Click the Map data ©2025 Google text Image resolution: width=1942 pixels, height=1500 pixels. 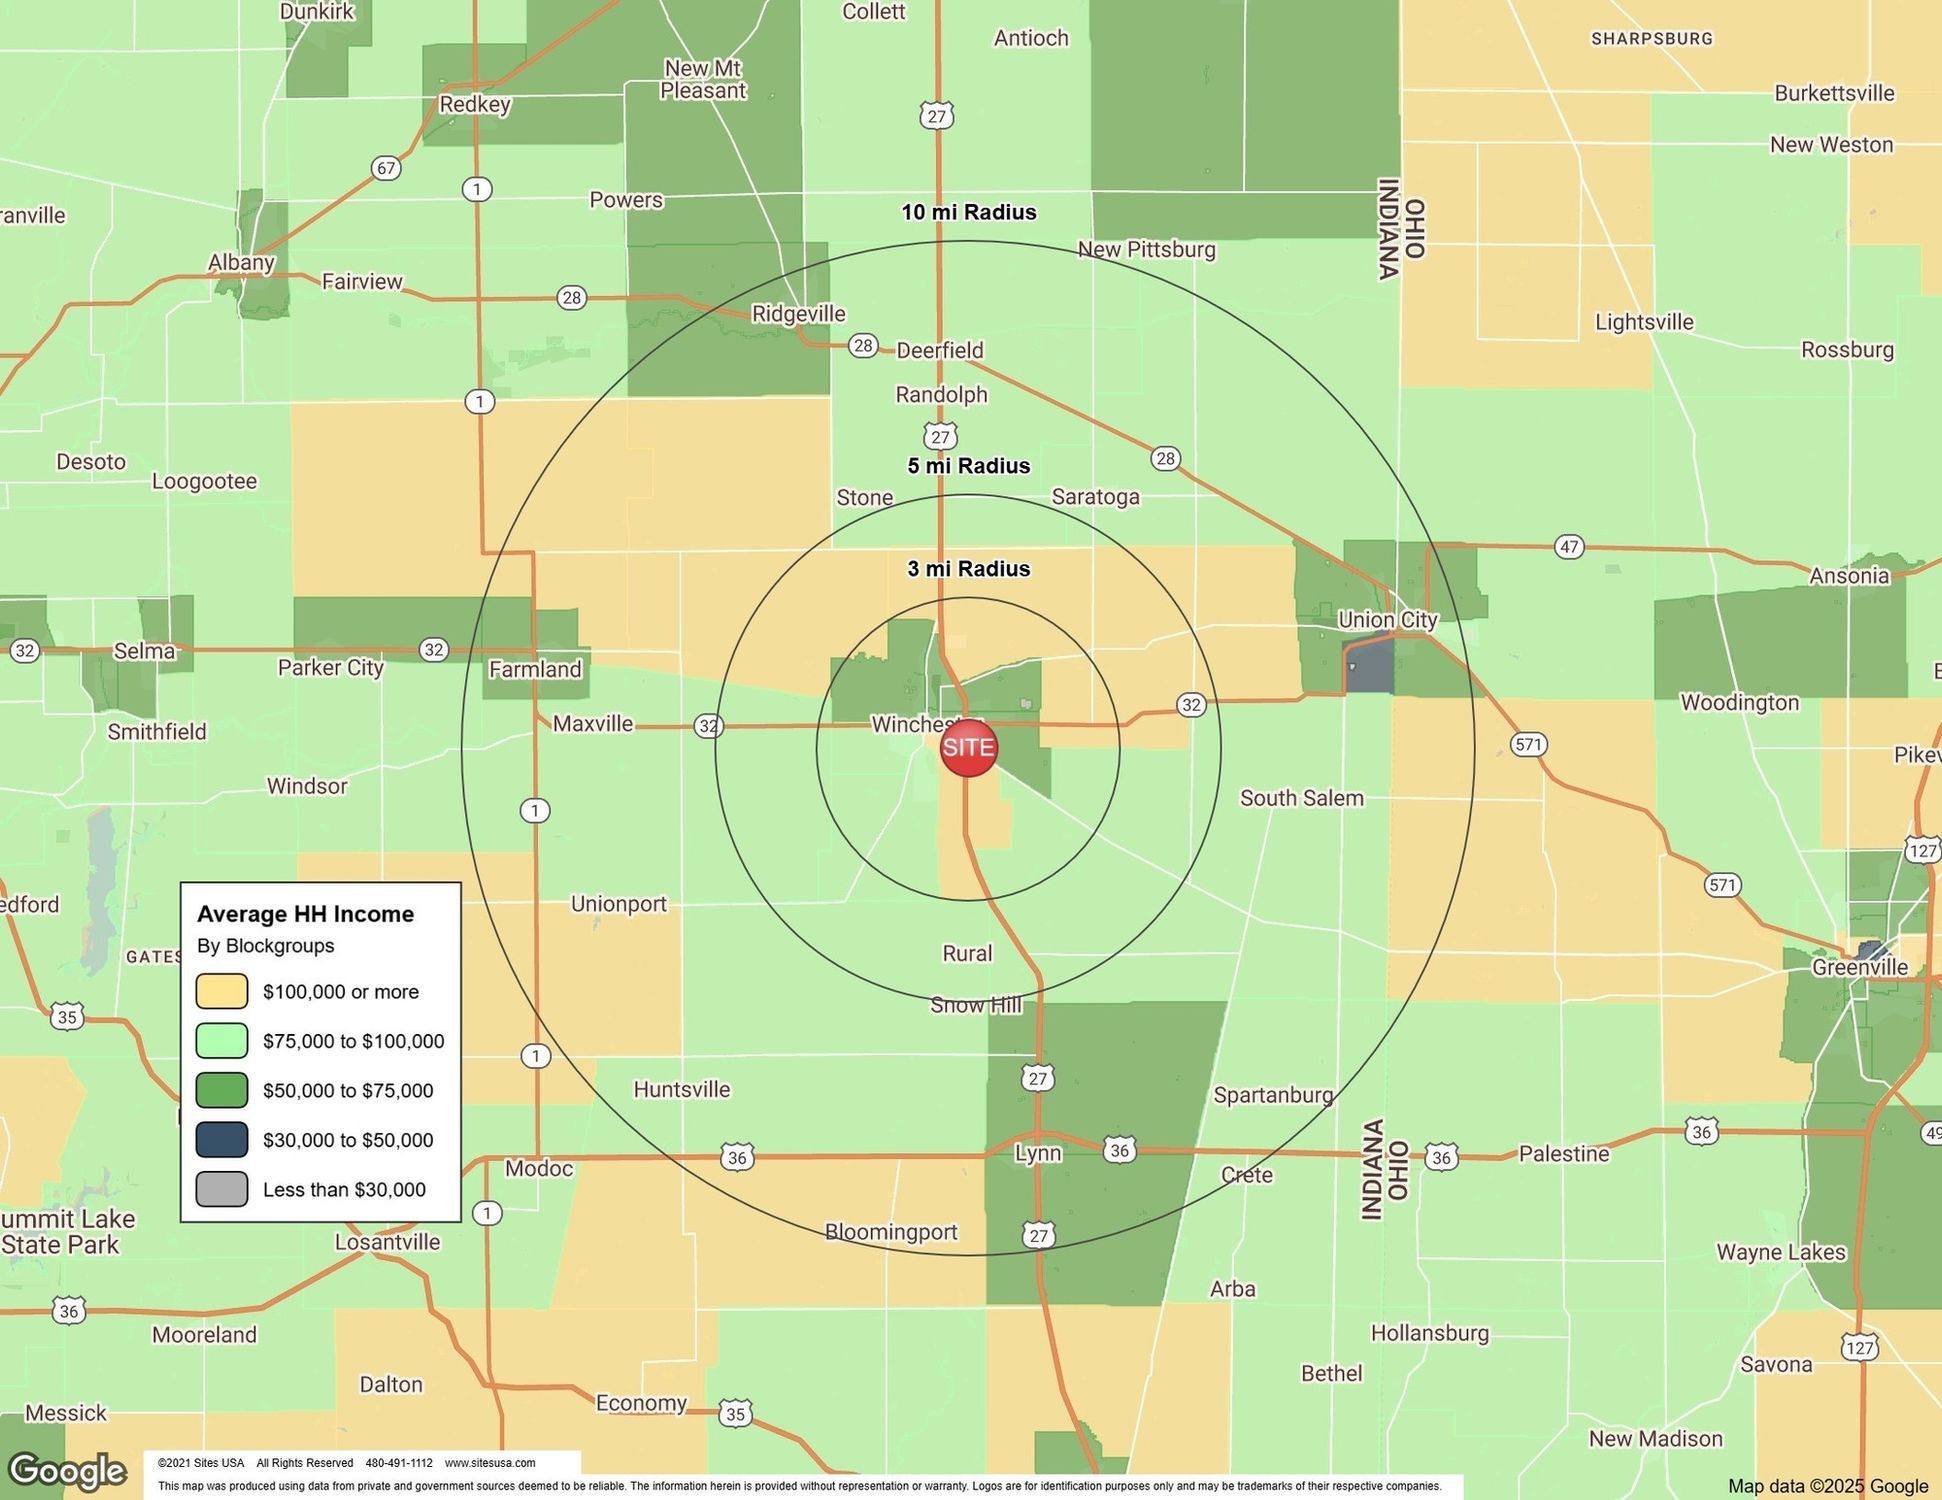[x=1827, y=1486]
